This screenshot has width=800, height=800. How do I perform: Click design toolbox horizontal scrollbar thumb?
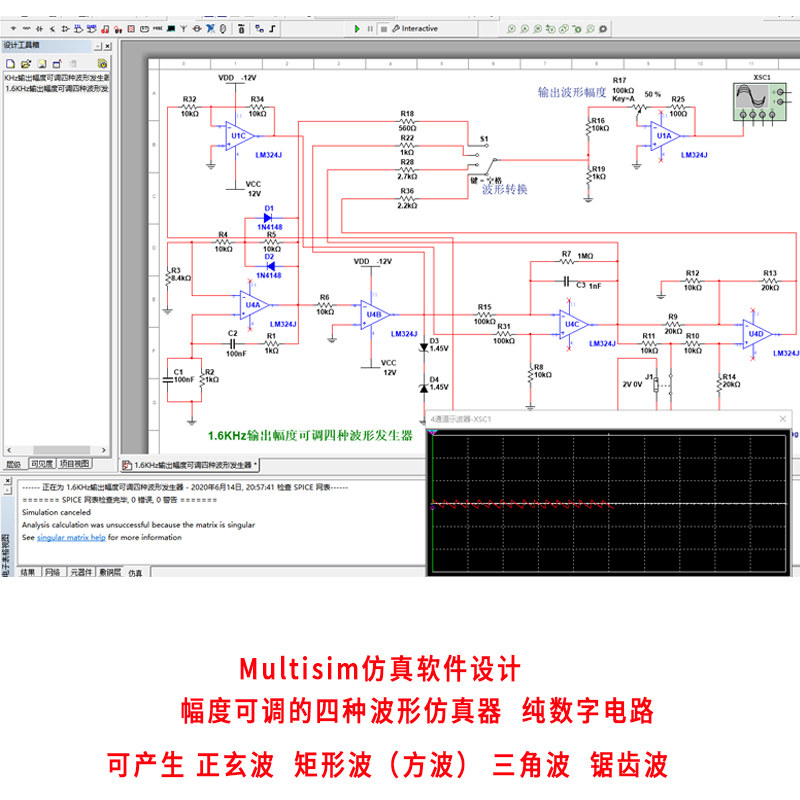point(62,450)
